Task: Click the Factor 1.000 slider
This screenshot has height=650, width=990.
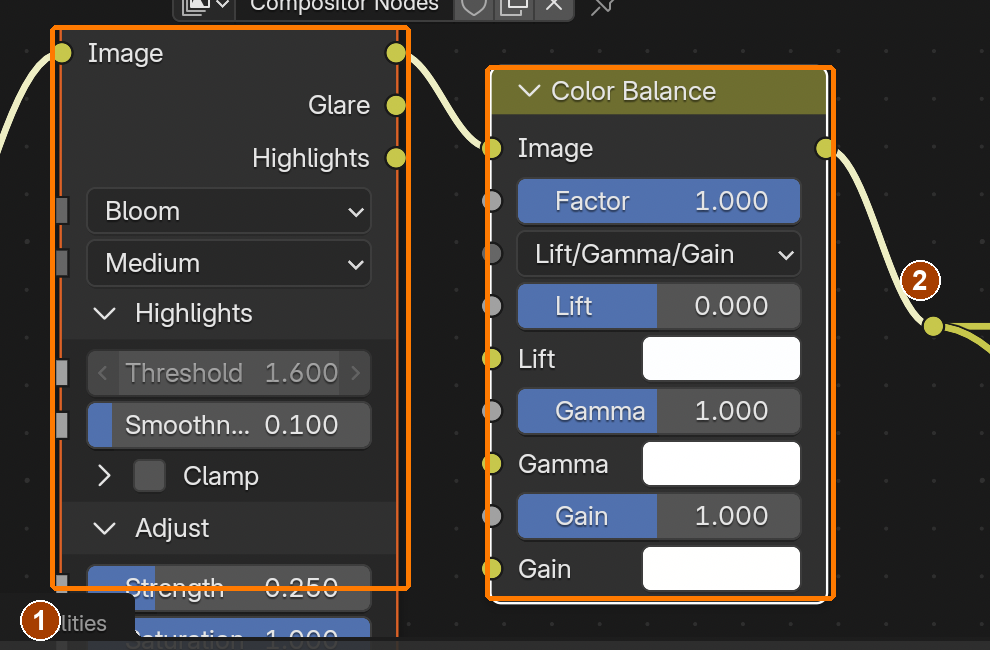Action: (659, 202)
